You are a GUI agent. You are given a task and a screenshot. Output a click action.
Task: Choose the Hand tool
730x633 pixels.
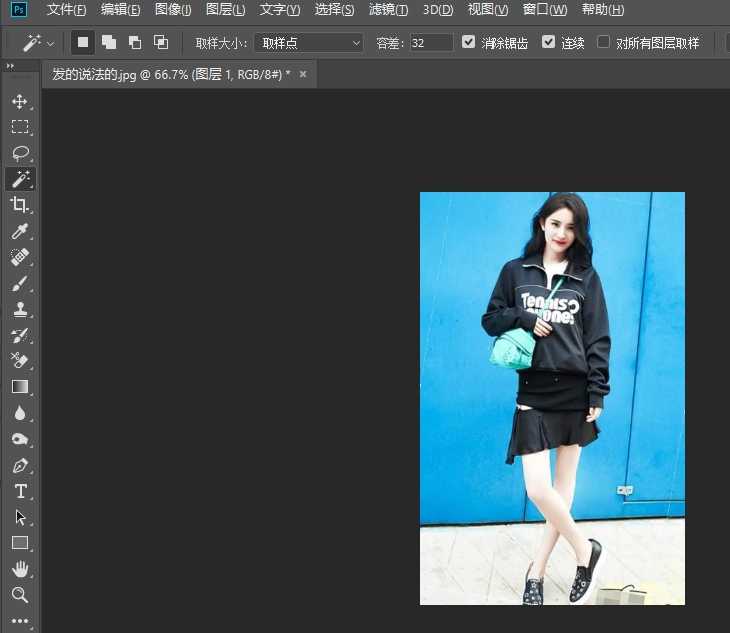(x=19, y=569)
